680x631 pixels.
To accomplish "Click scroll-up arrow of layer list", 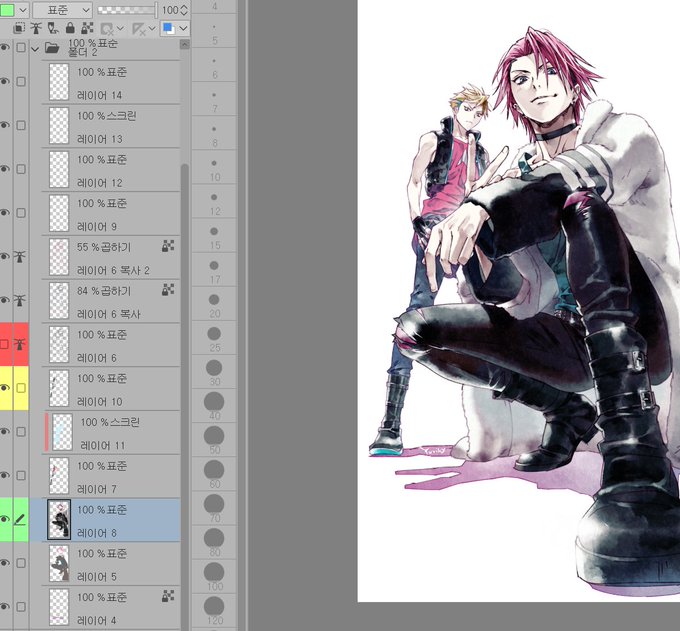I will [x=185, y=44].
